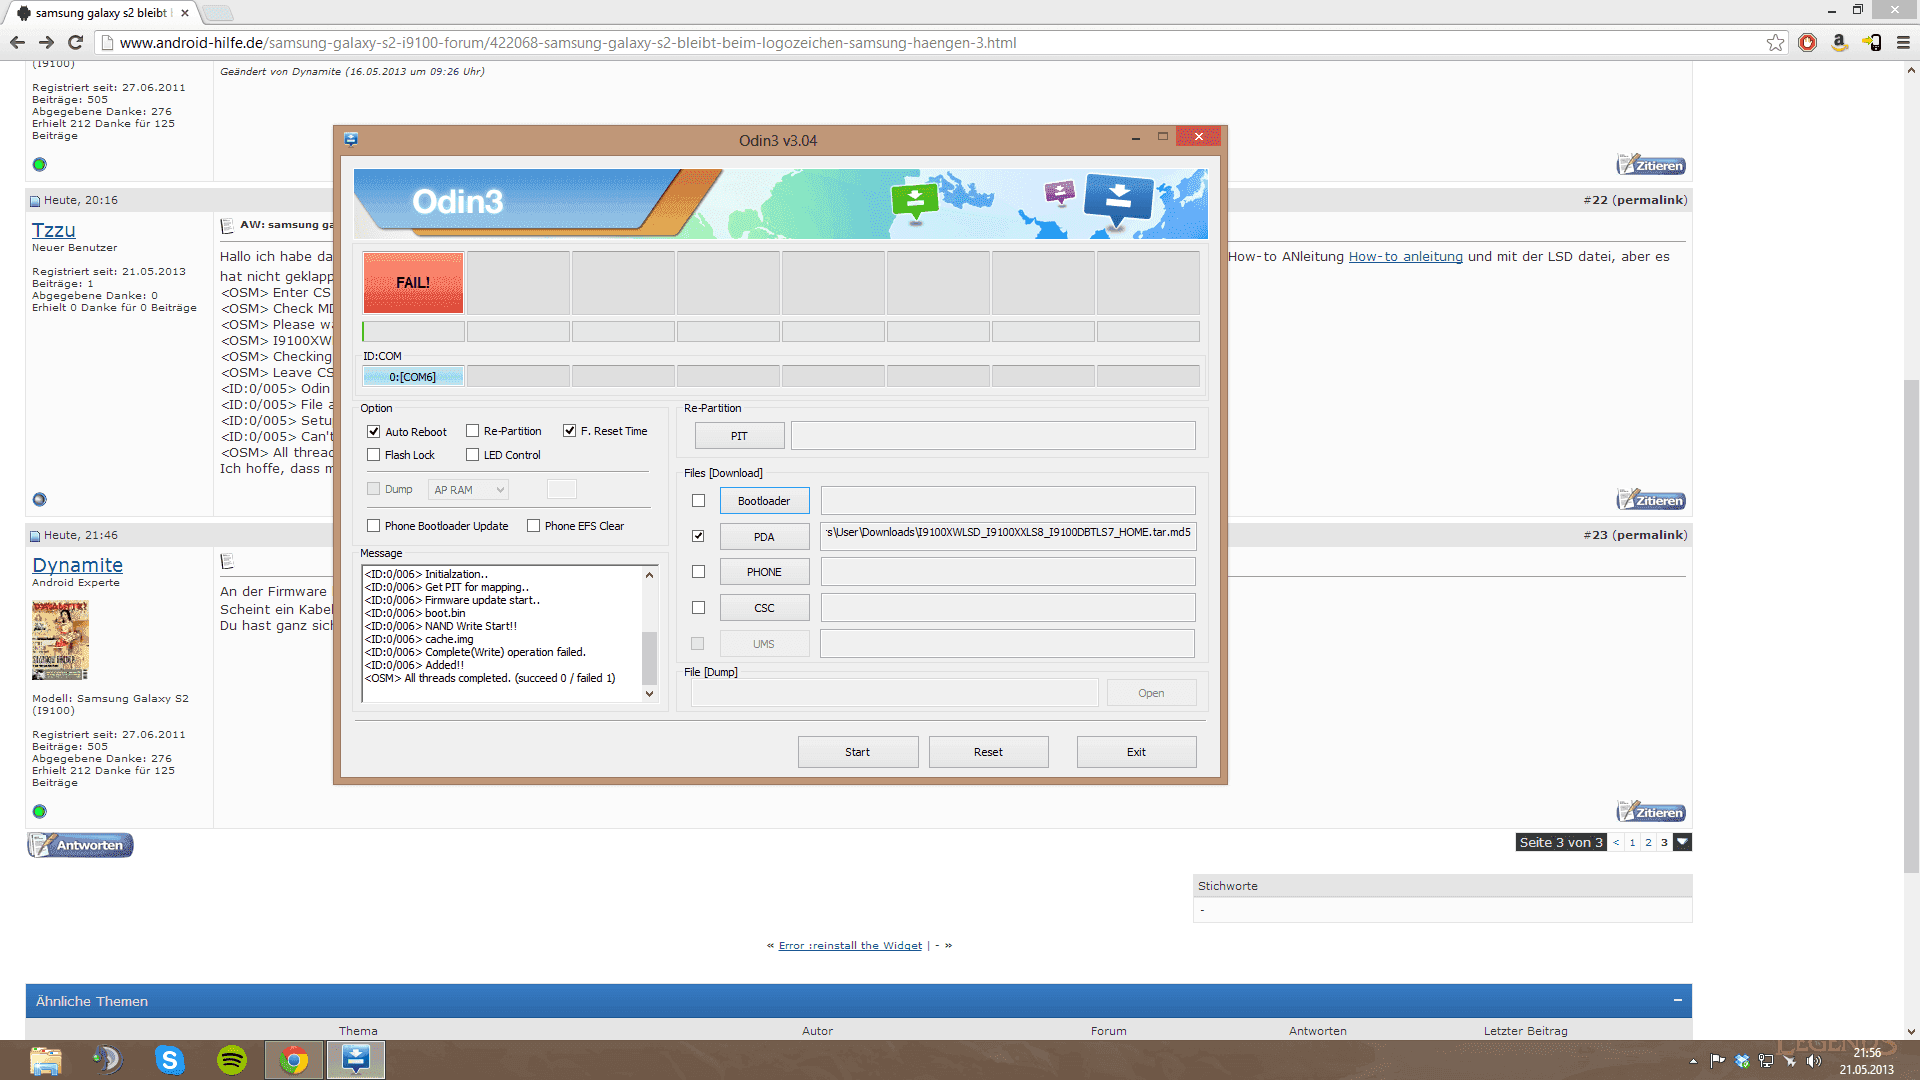Enable the Re-Partition checkbox
The width and height of the screenshot is (1920, 1080).
(x=472, y=431)
